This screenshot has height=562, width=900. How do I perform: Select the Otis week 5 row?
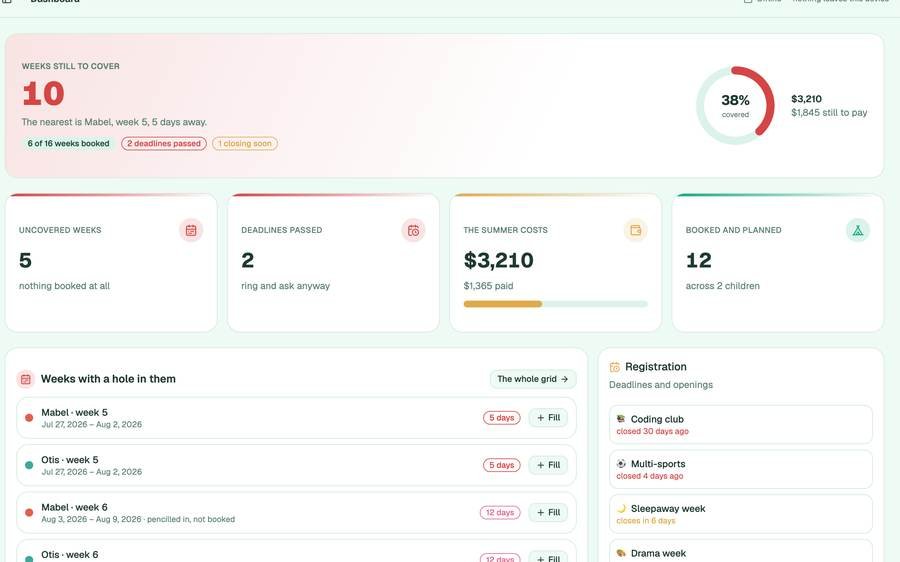pyautogui.click(x=296, y=465)
